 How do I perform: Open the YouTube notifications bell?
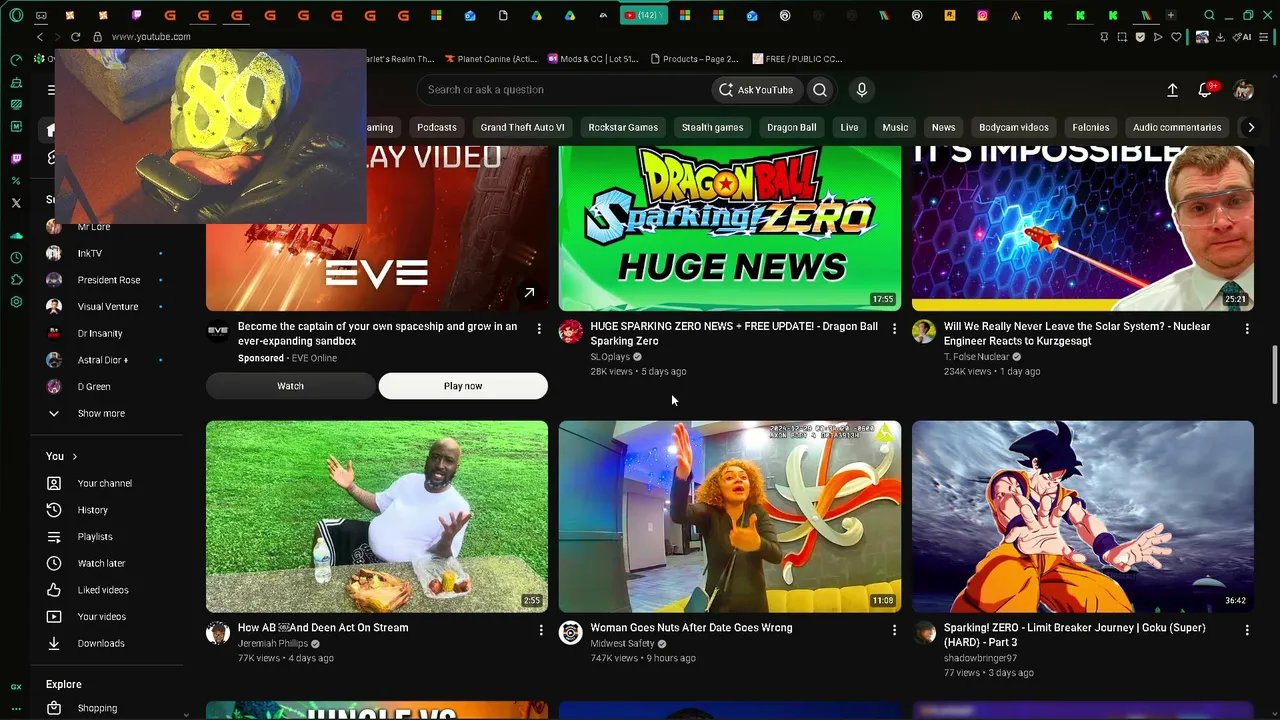[x=1206, y=90]
